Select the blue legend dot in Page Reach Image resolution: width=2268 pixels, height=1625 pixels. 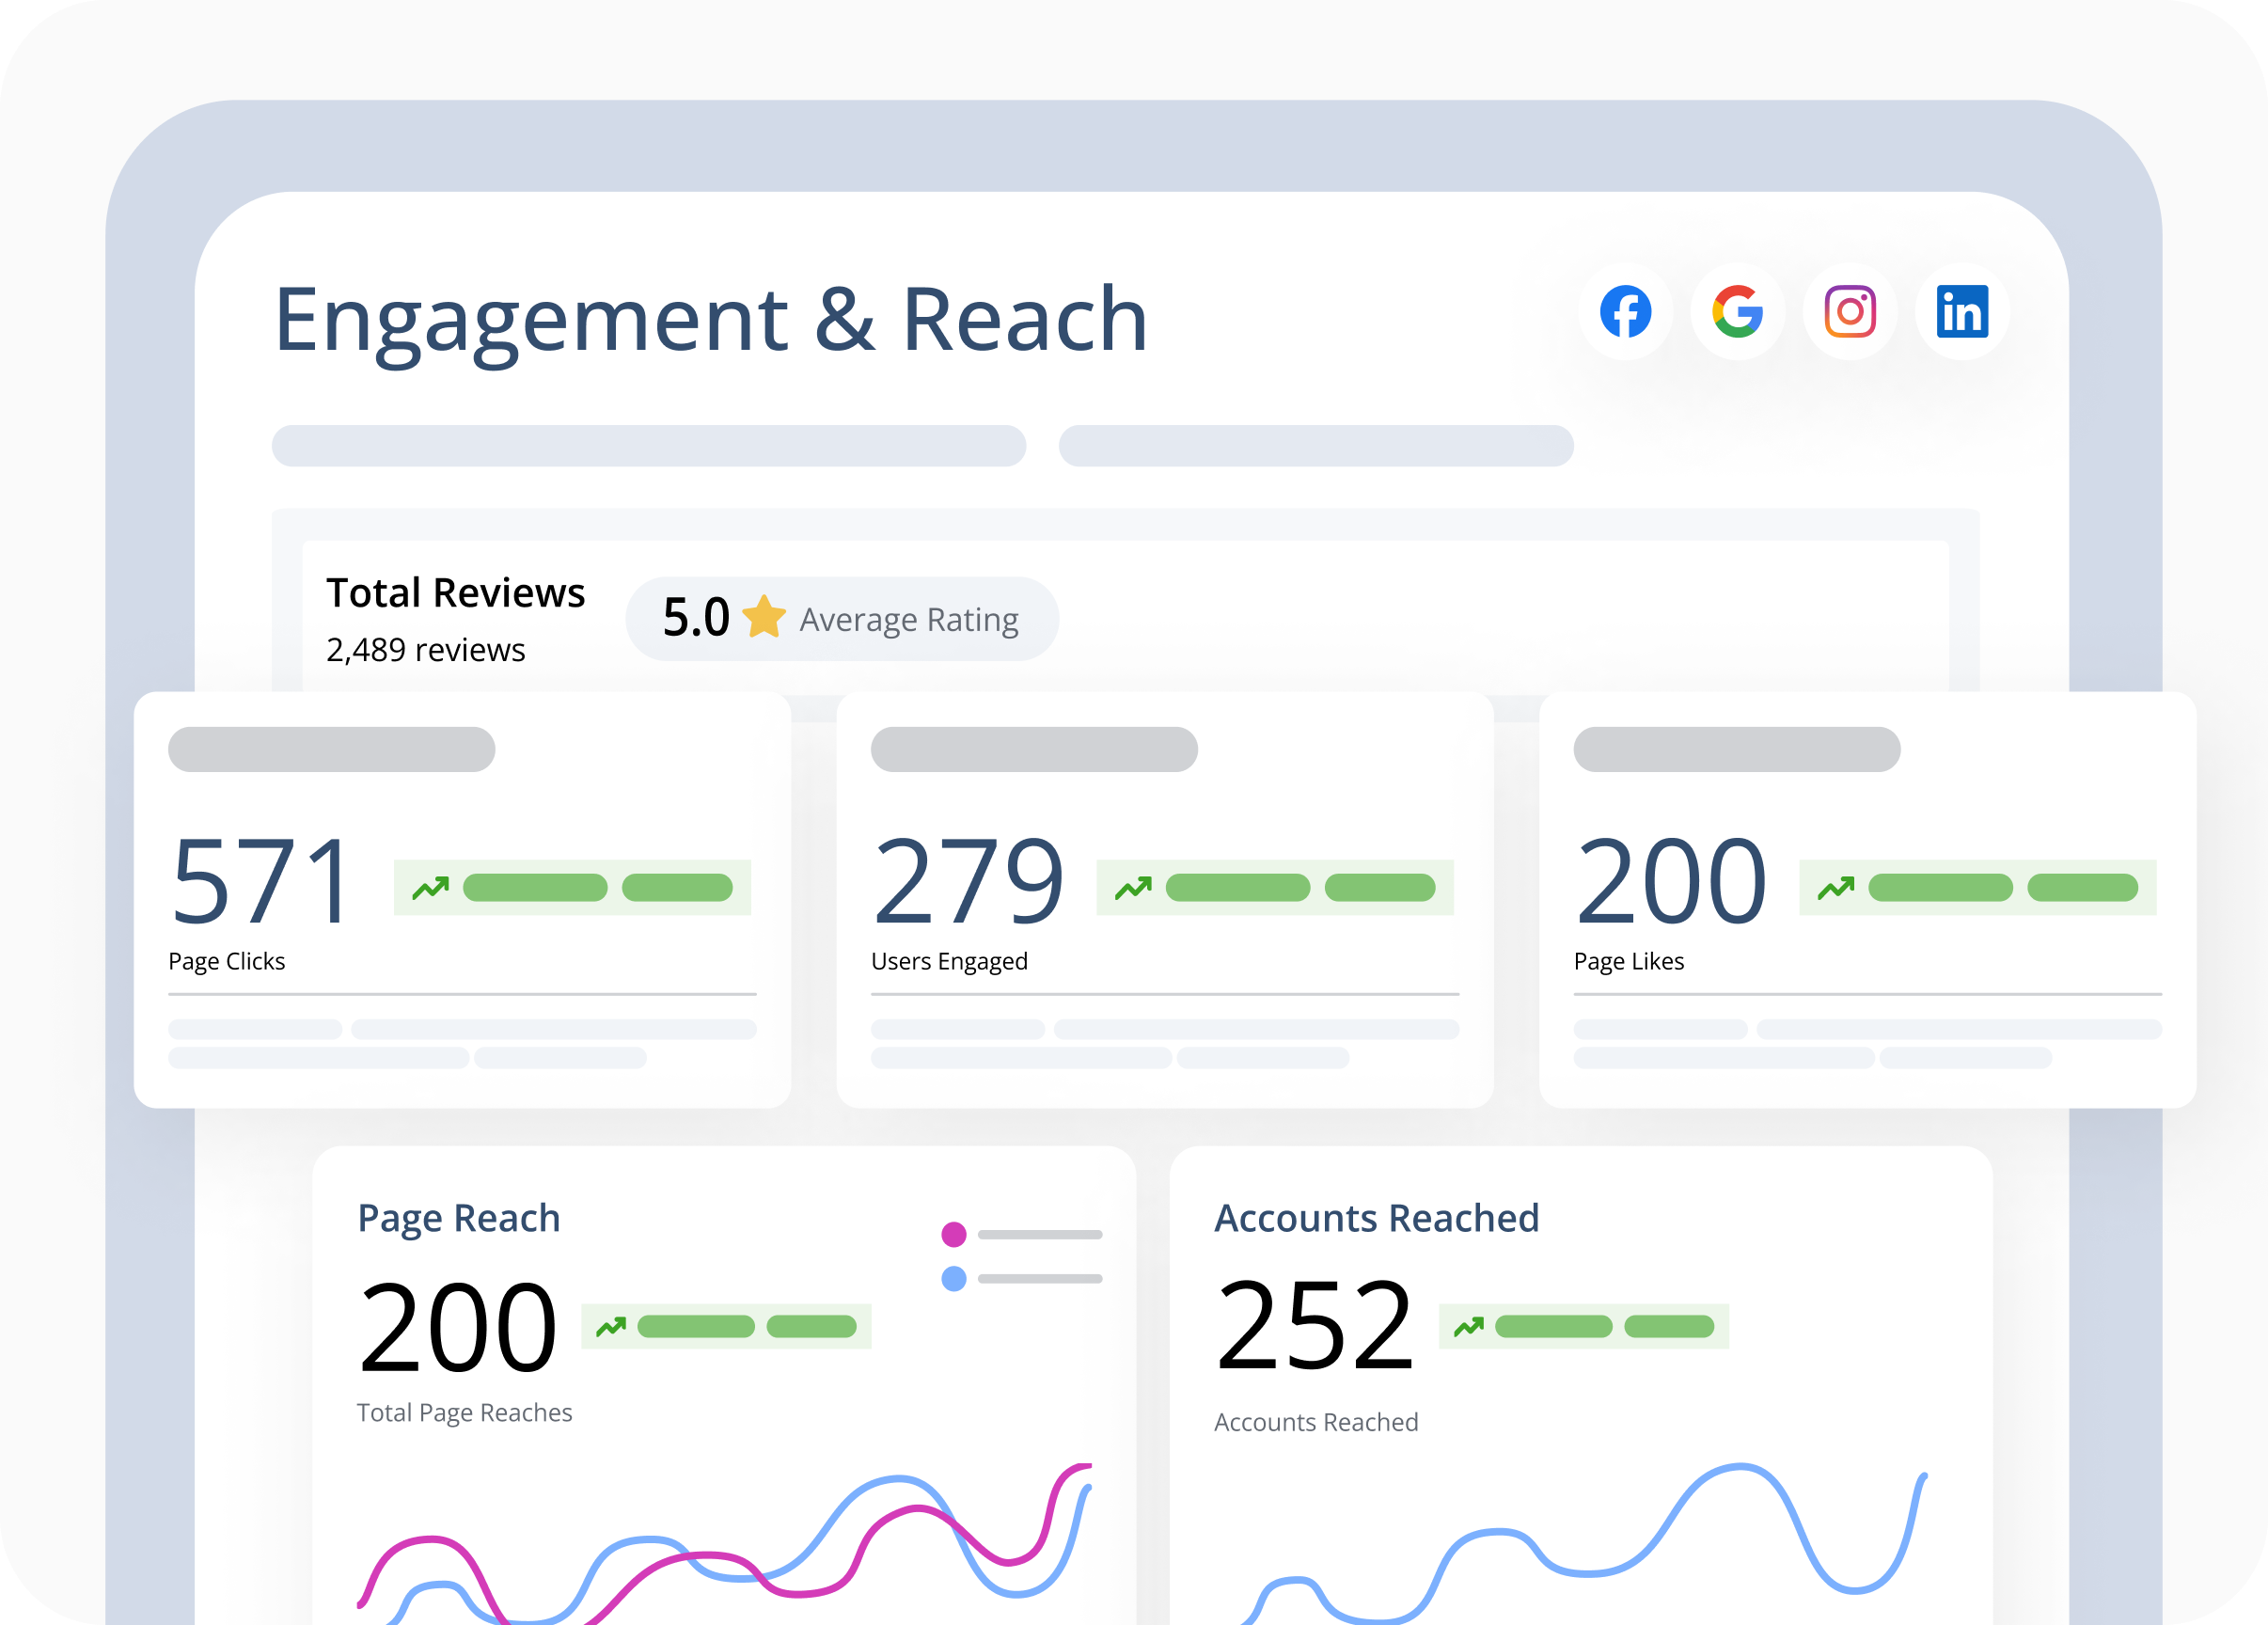[x=954, y=1279]
